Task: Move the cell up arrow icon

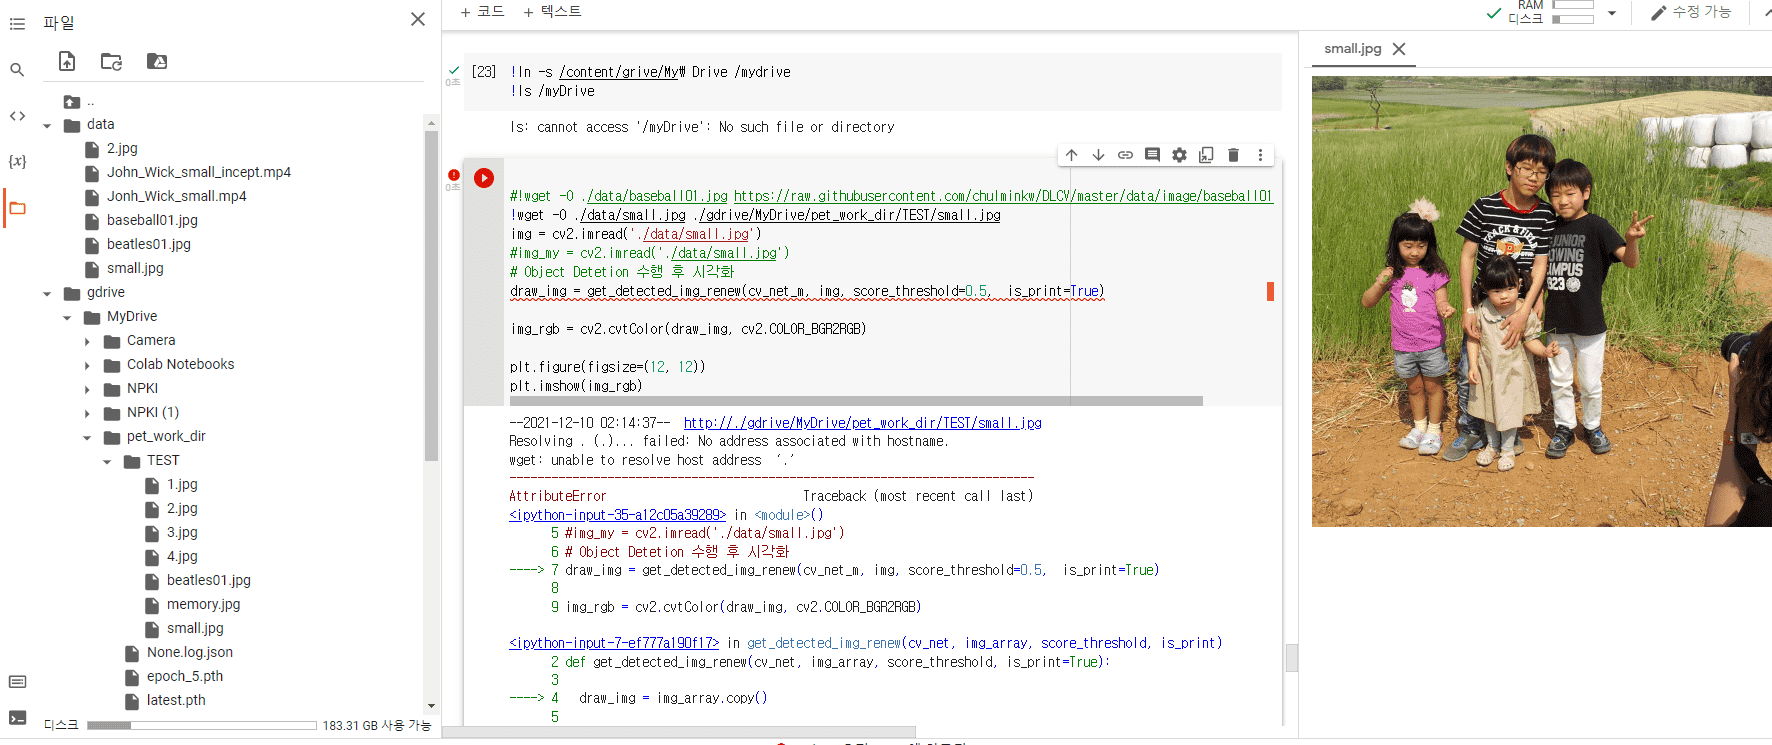Action: click(1071, 155)
